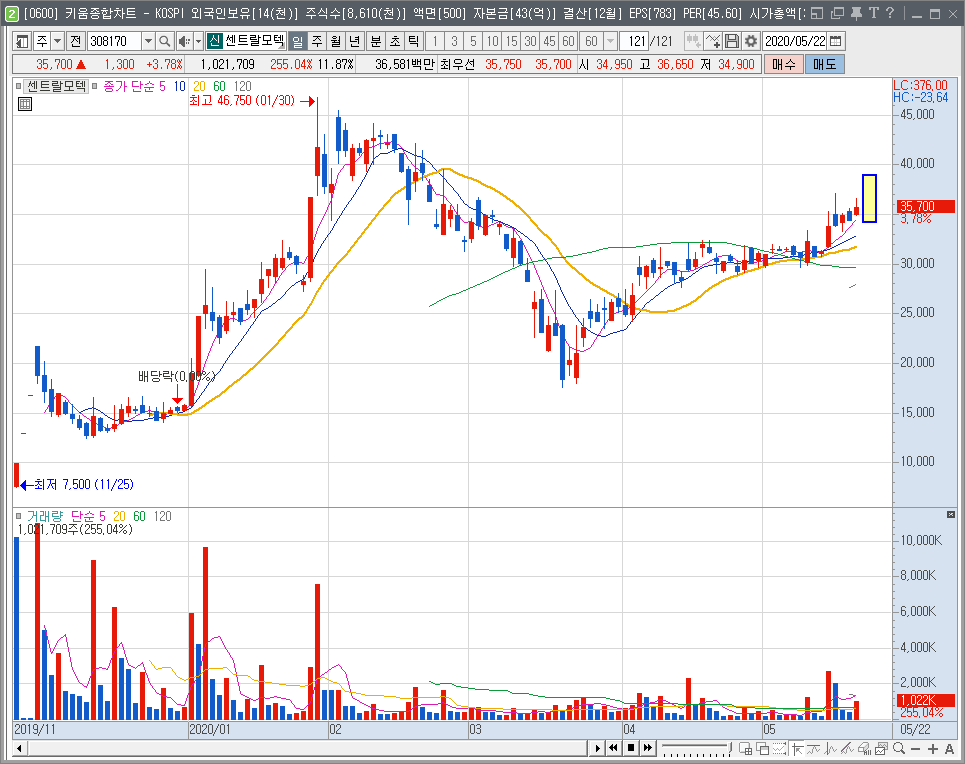This screenshot has height=764, width=965.
Task: Select interval 1 button
Action: 435,41
